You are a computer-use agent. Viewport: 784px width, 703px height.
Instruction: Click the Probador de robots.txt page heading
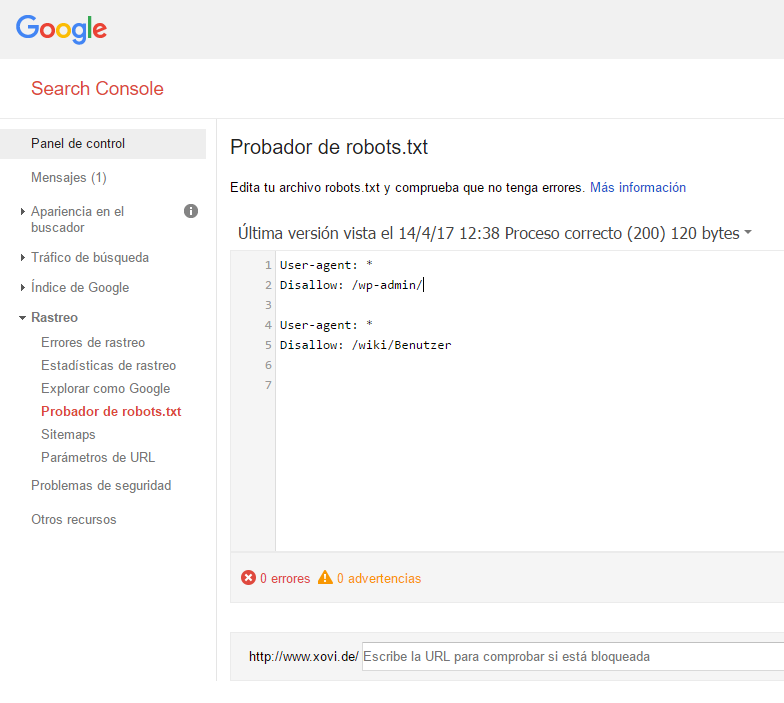[x=329, y=147]
